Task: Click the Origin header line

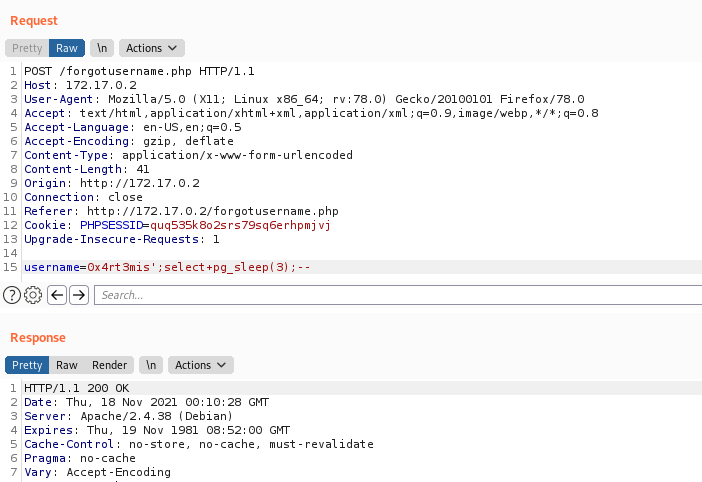Action: (112, 183)
